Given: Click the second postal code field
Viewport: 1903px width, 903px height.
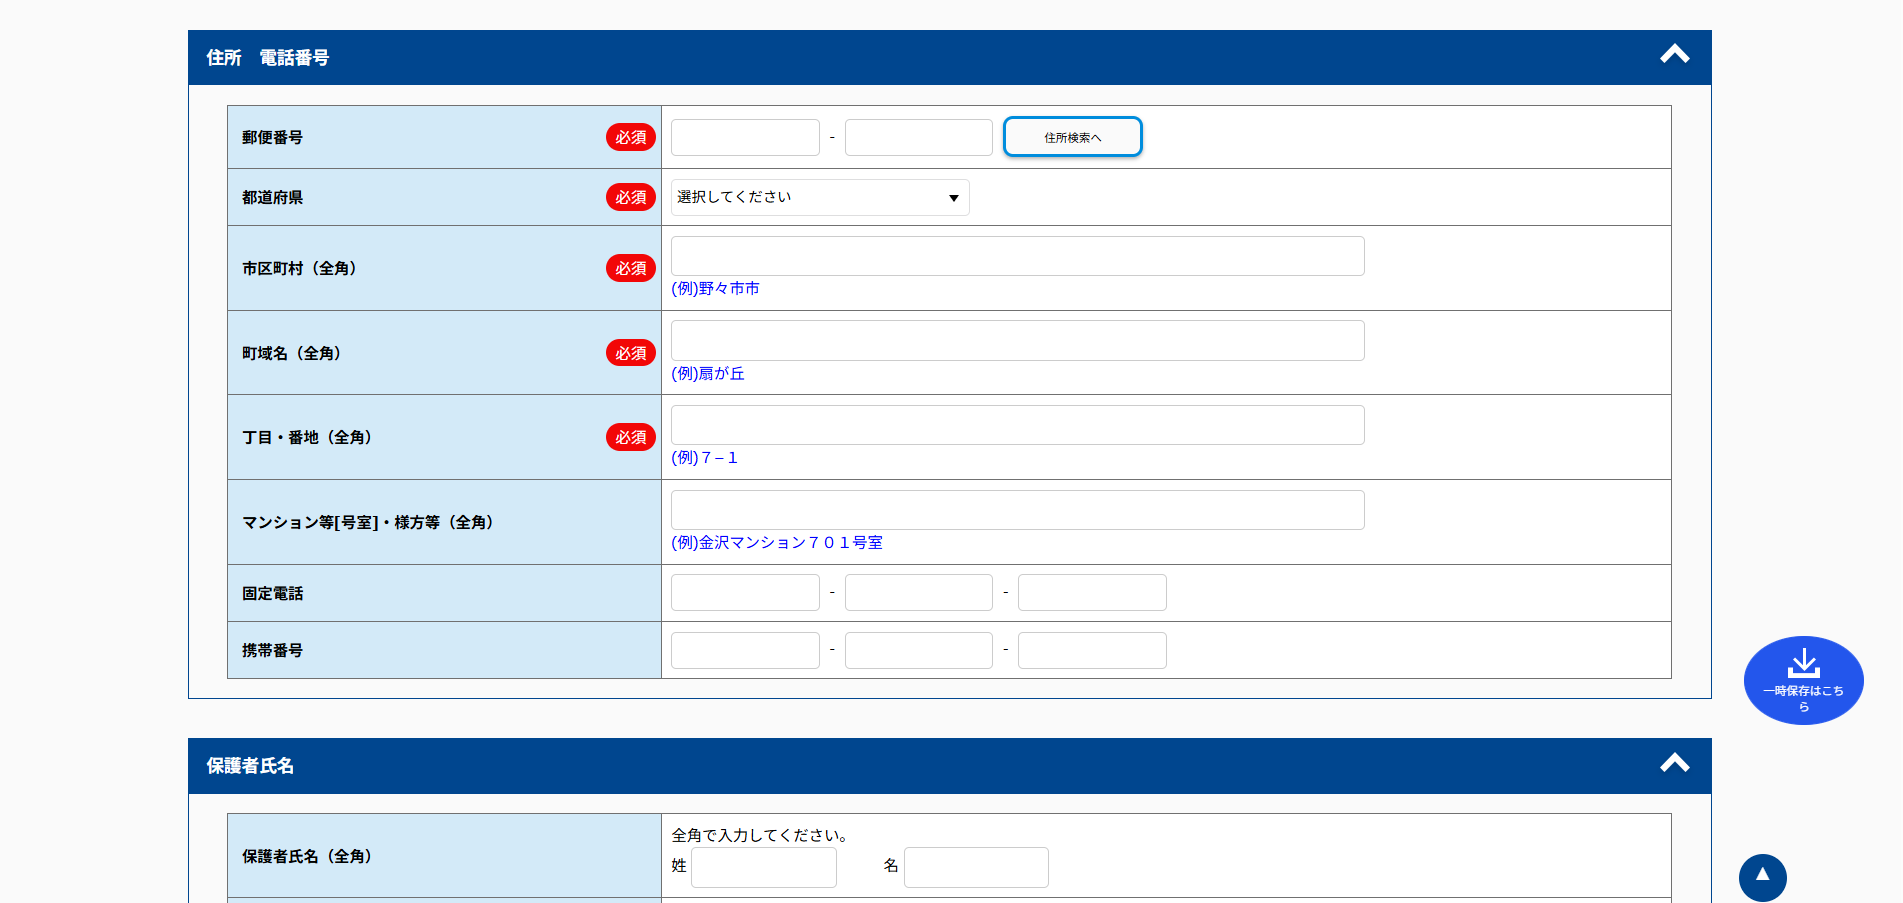Looking at the screenshot, I should tap(918, 138).
